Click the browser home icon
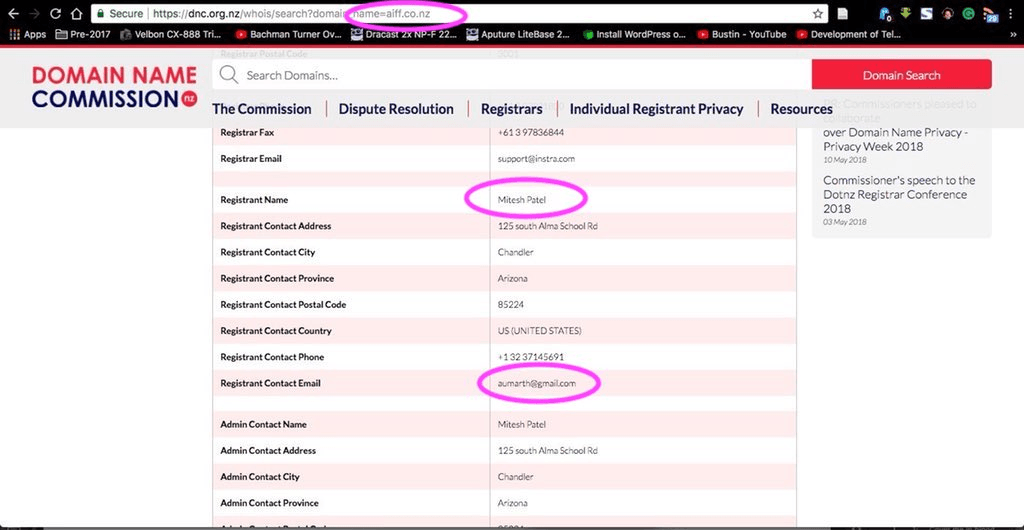The width and height of the screenshot is (1024, 530). [x=76, y=14]
